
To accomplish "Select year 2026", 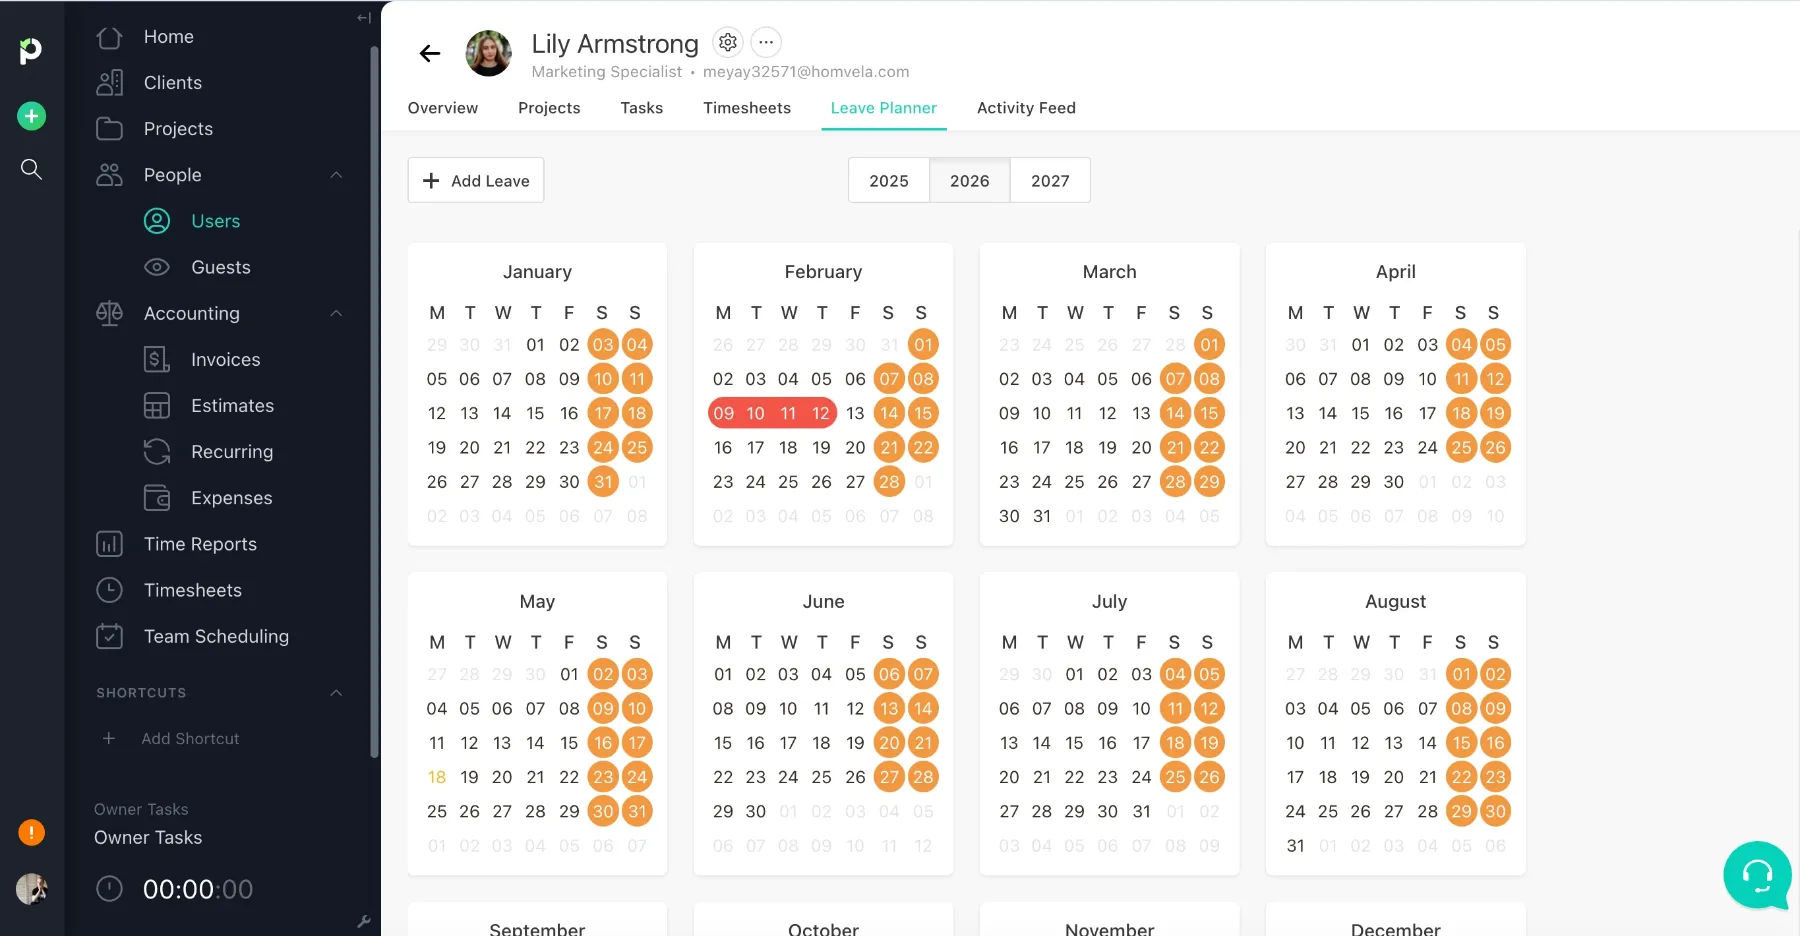I will [x=970, y=180].
